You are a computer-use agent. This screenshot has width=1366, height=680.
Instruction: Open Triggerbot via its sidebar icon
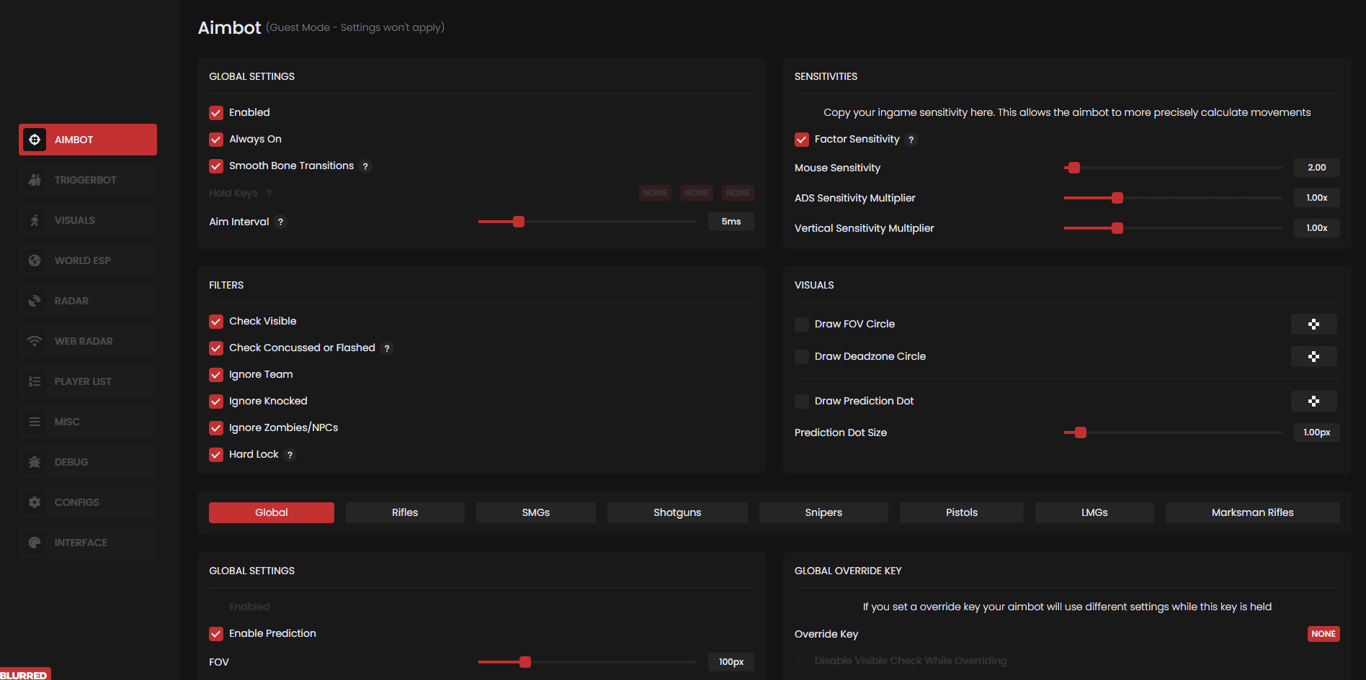tap(35, 180)
